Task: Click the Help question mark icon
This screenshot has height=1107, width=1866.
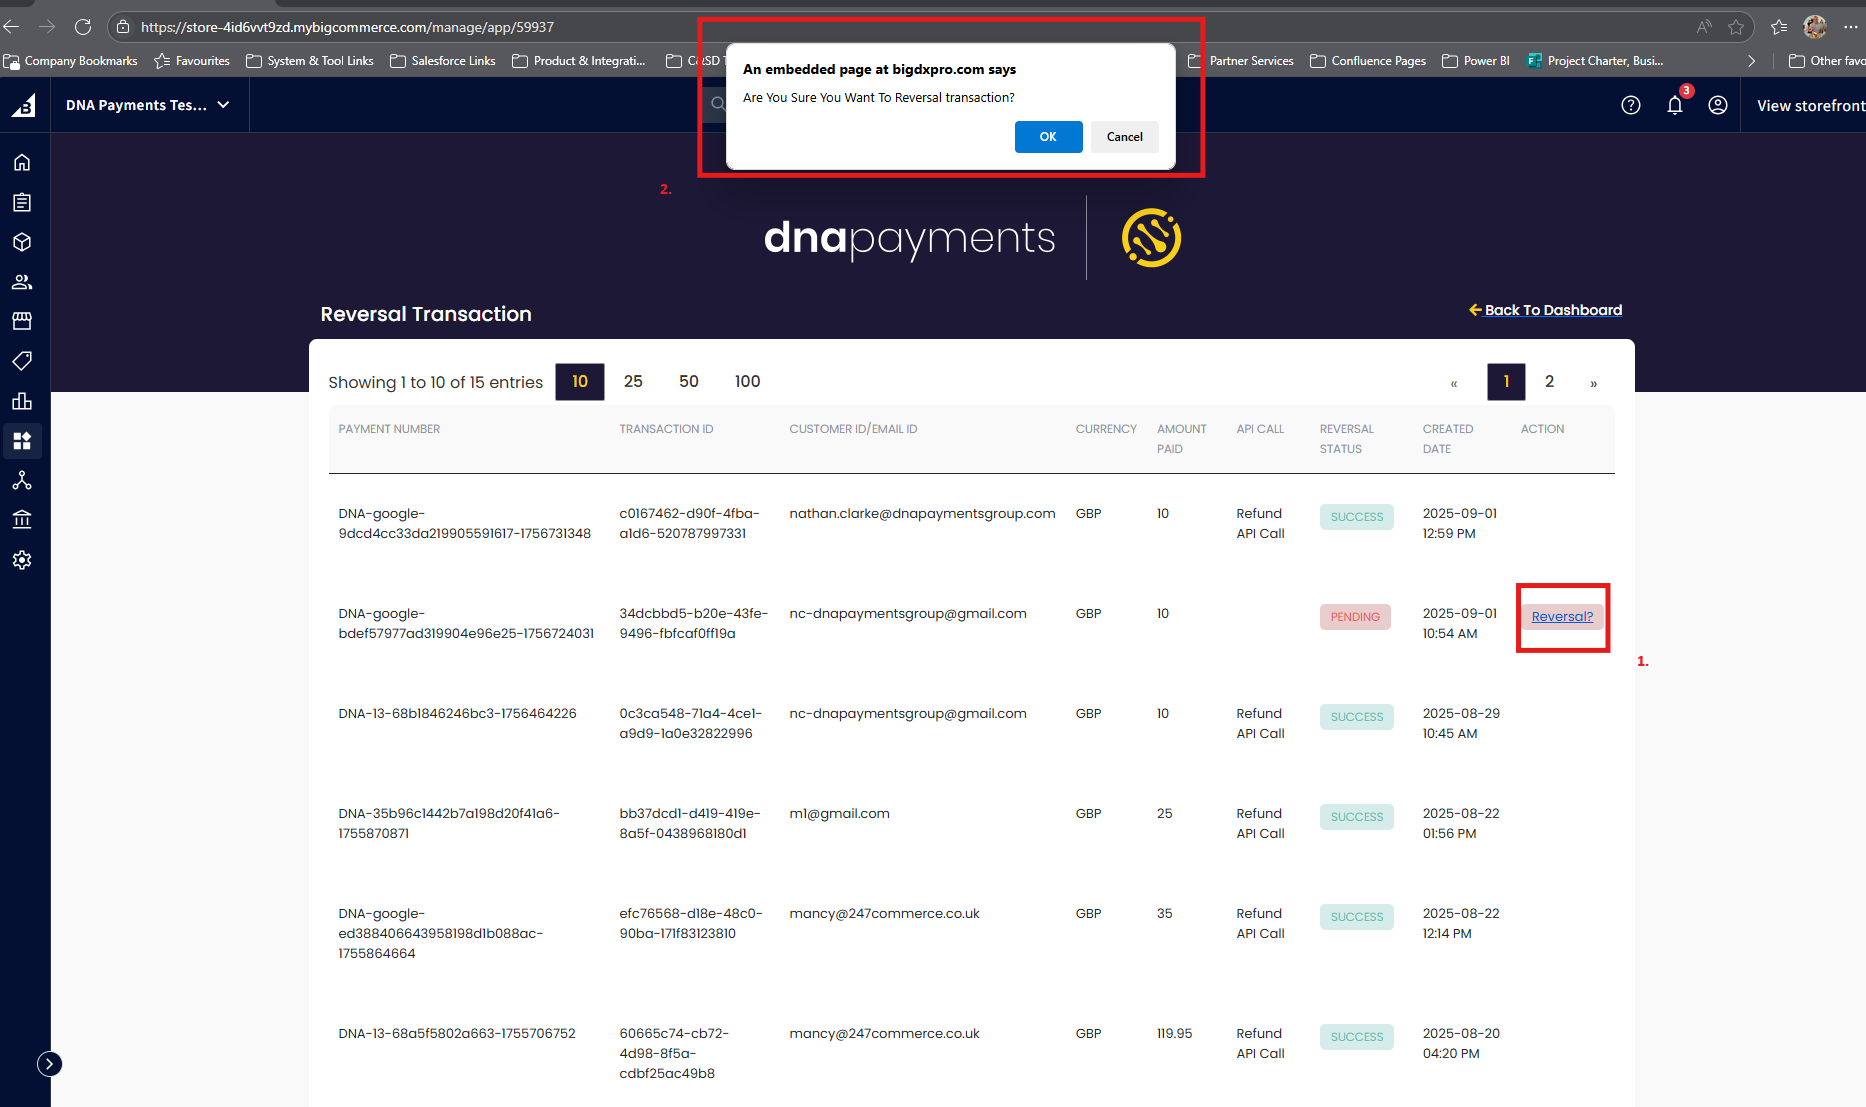Action: [1631, 105]
